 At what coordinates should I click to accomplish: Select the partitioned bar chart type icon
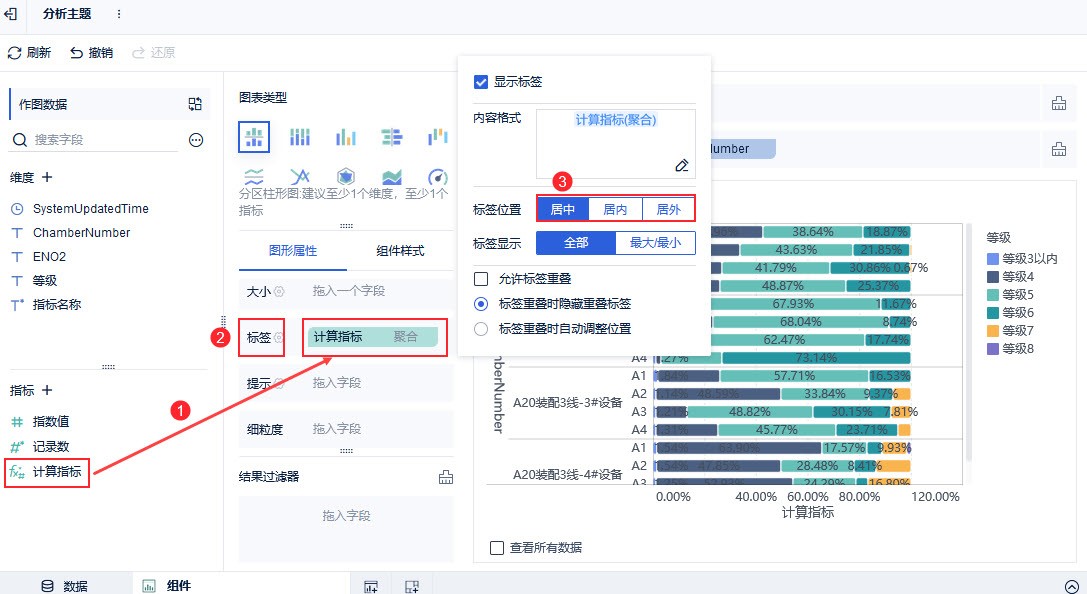(x=253, y=137)
